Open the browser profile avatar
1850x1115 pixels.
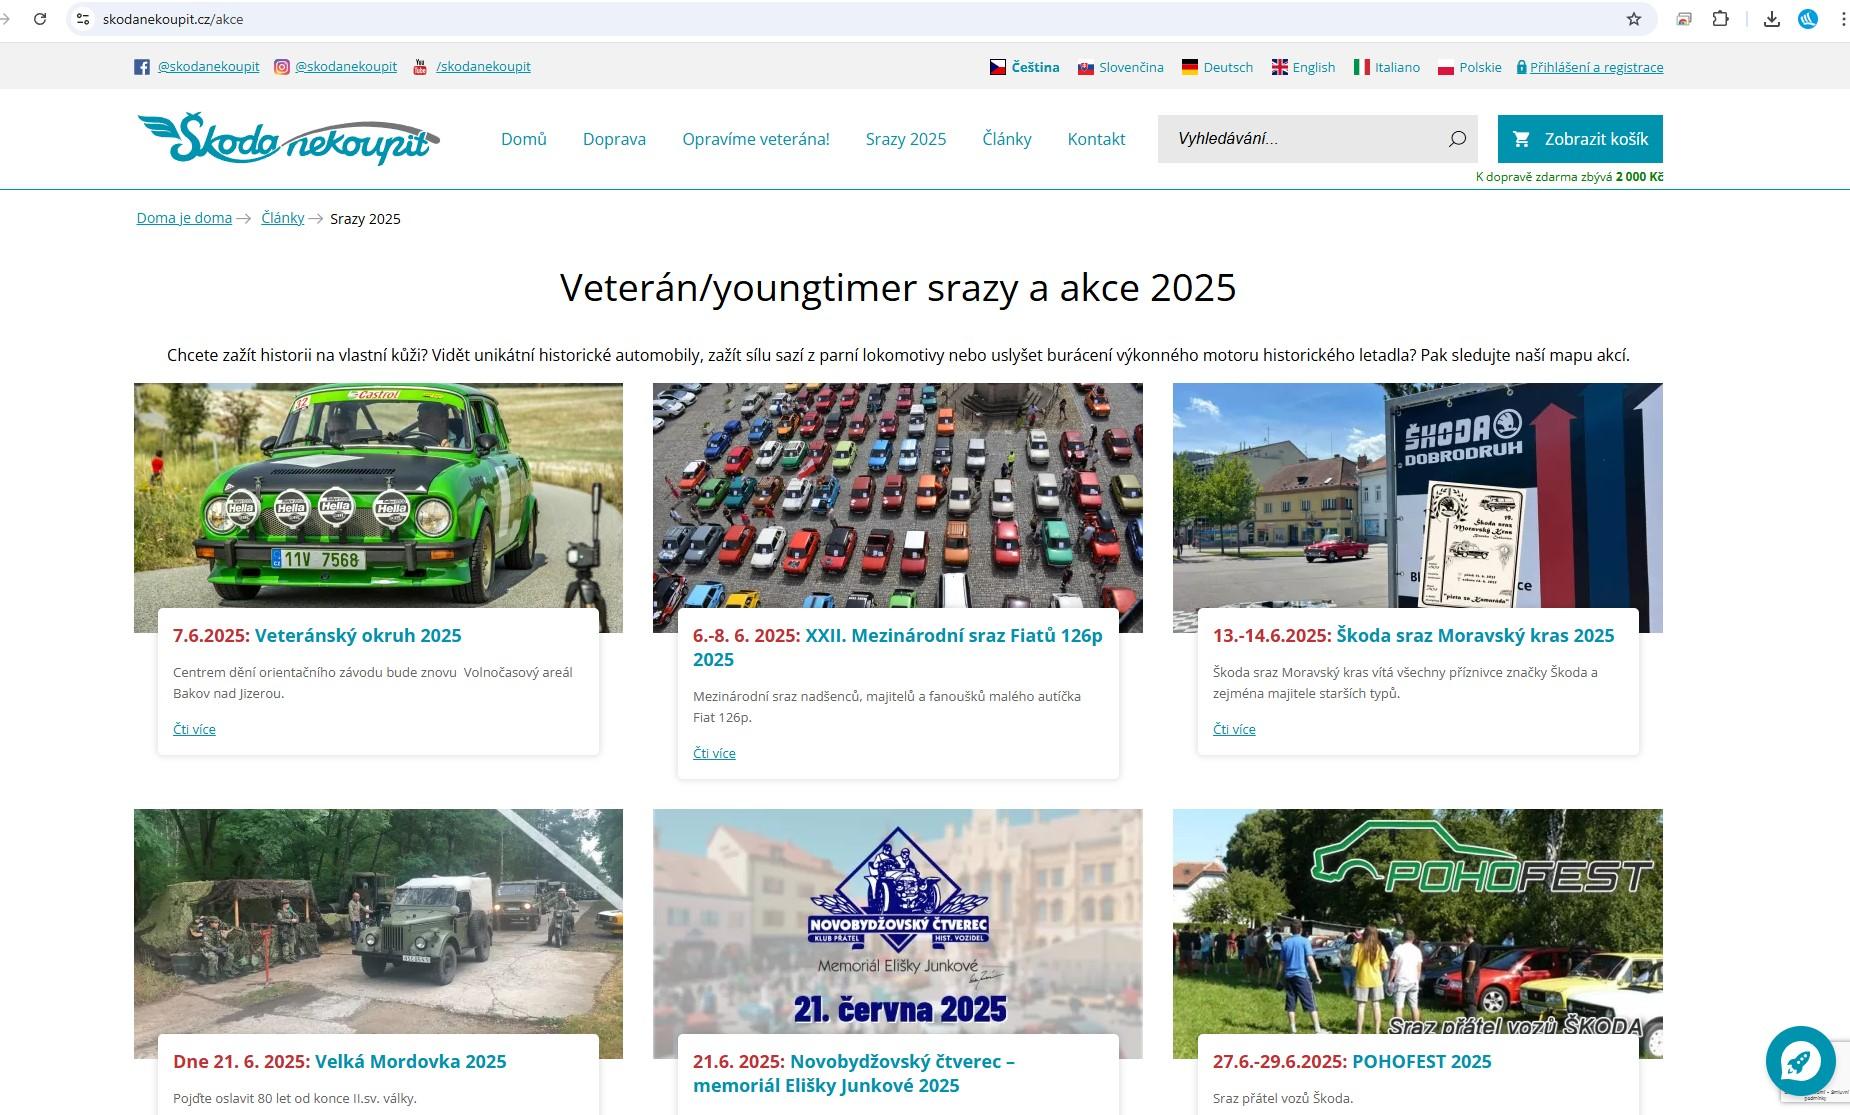(x=1808, y=19)
